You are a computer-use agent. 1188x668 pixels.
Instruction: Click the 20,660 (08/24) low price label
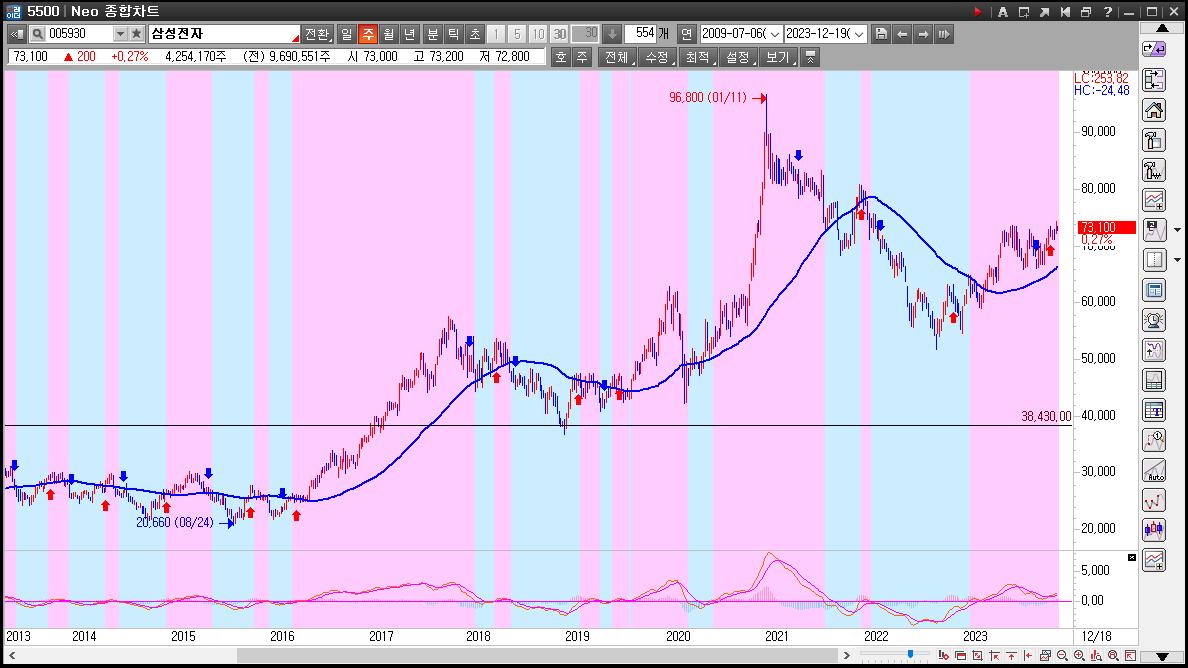(x=175, y=523)
